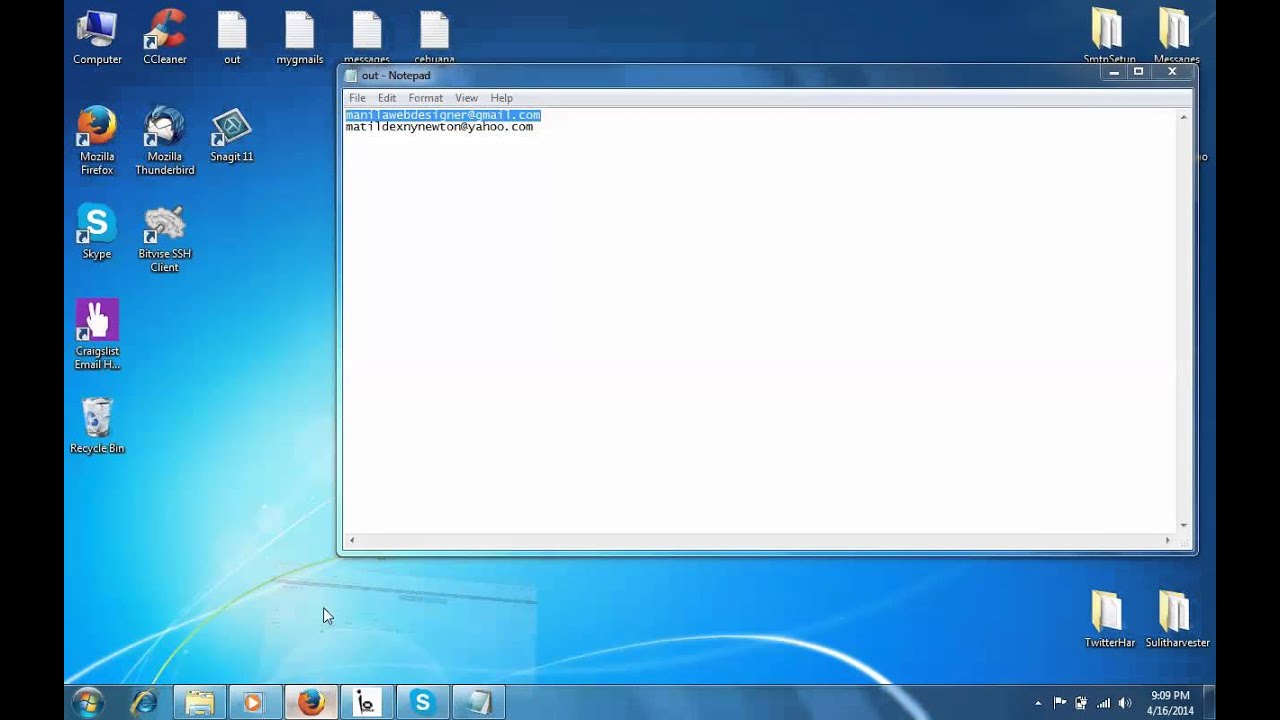1280x720 pixels.
Task: Click the matildexnynewton@yahoo.com text line
Action: (x=439, y=127)
